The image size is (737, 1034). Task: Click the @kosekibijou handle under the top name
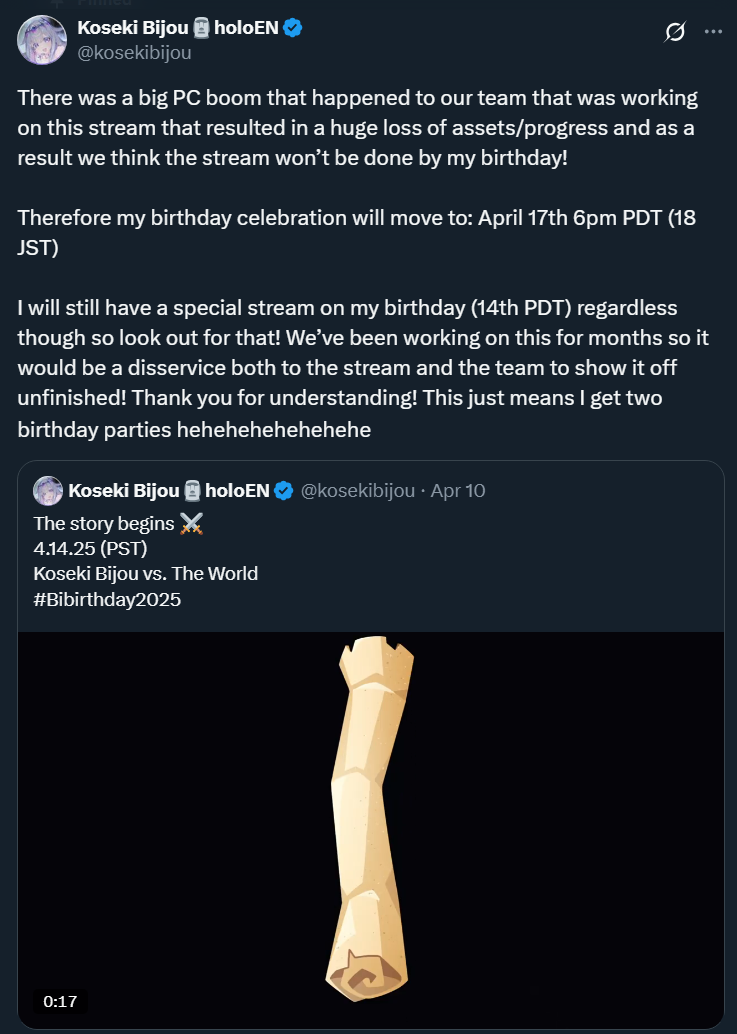pos(134,52)
